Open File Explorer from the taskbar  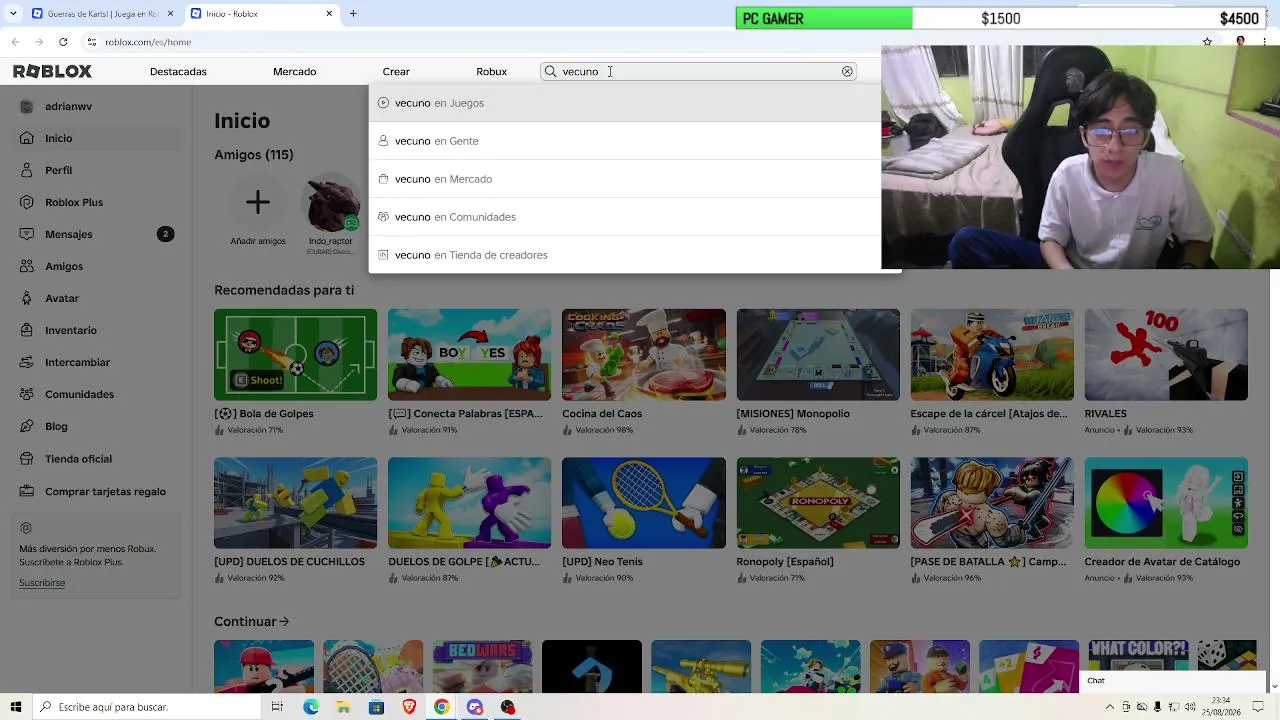[344, 707]
